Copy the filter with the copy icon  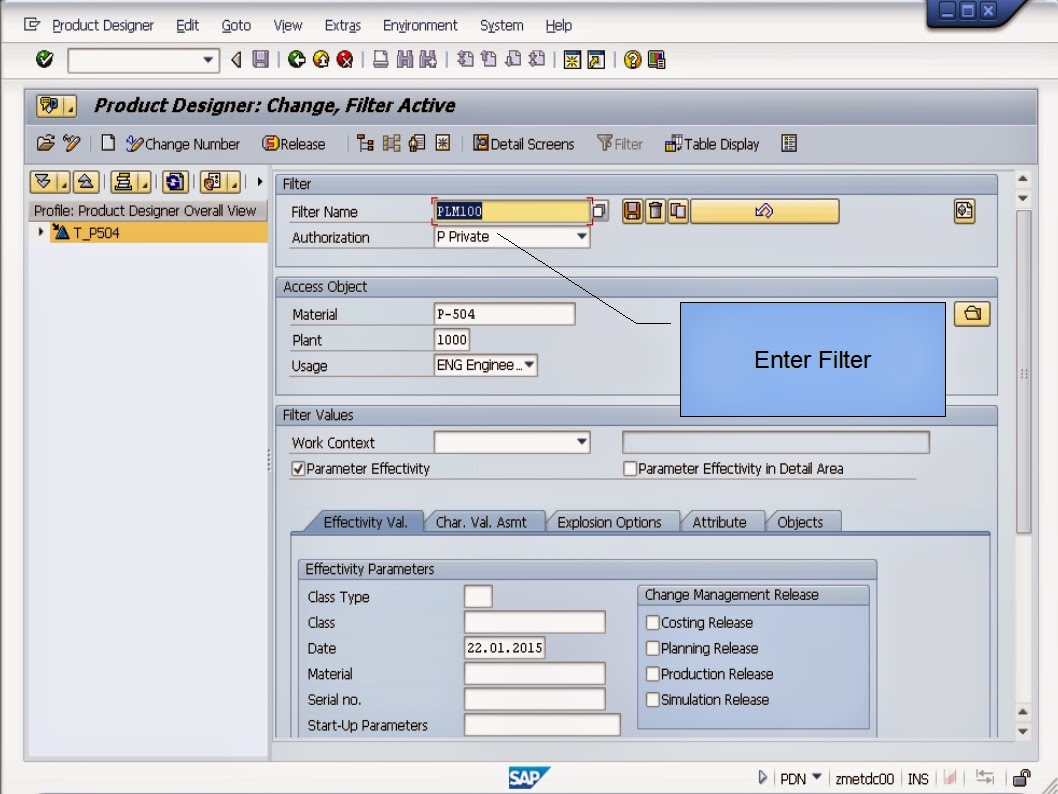tap(680, 211)
